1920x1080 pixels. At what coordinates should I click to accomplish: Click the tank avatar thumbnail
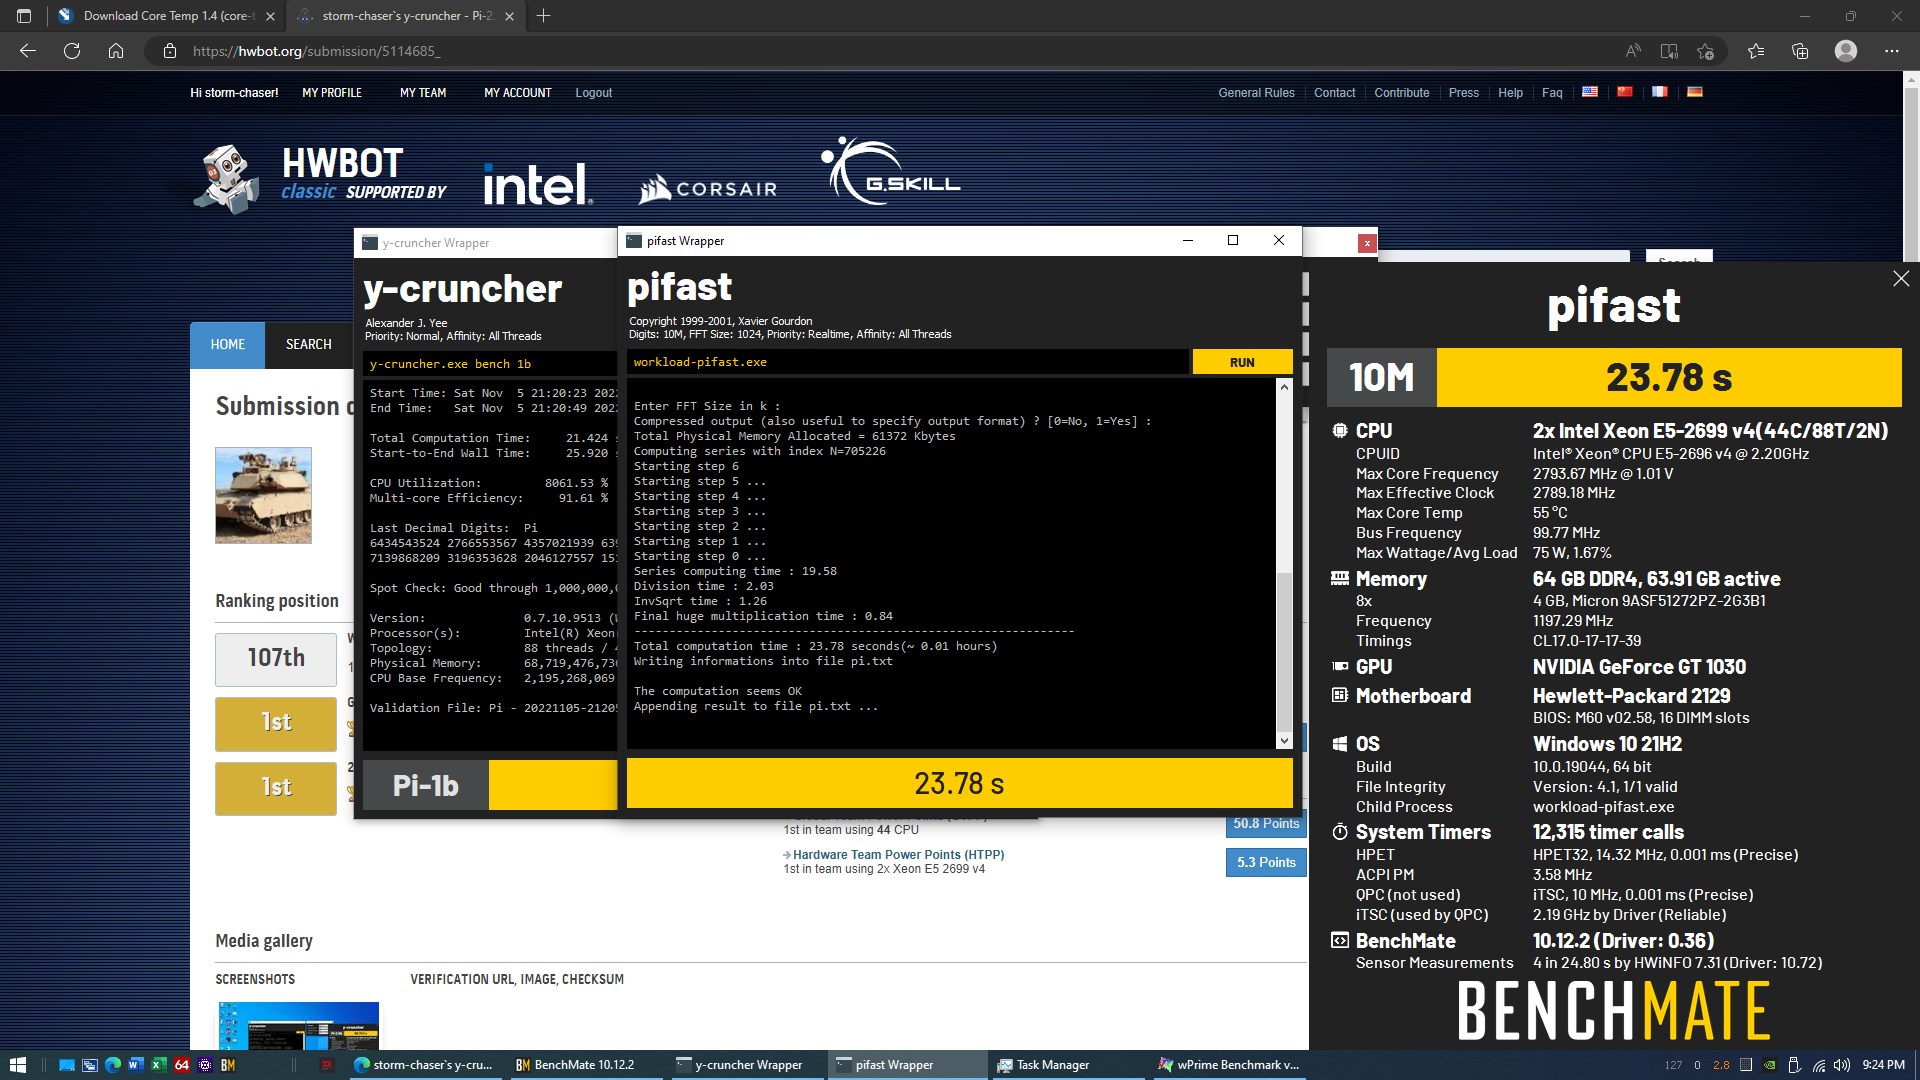(263, 495)
